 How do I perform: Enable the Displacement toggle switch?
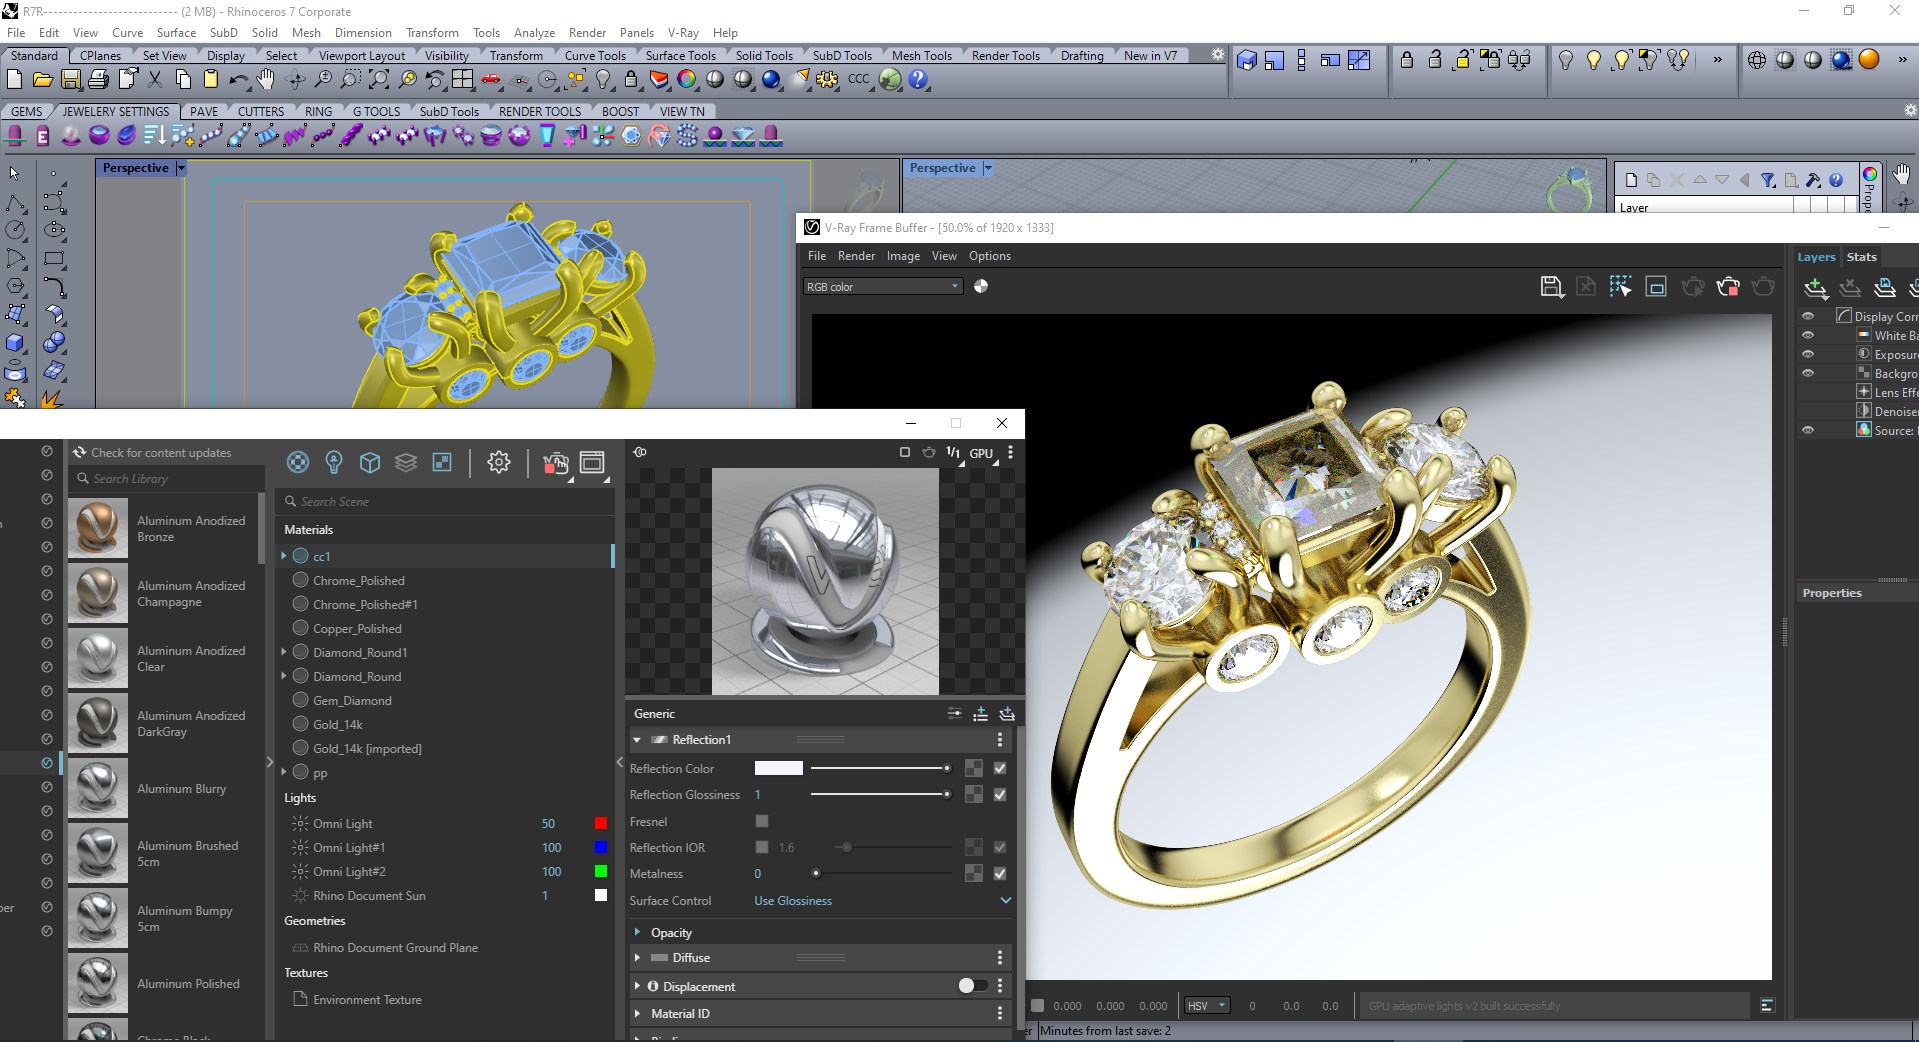coord(971,986)
